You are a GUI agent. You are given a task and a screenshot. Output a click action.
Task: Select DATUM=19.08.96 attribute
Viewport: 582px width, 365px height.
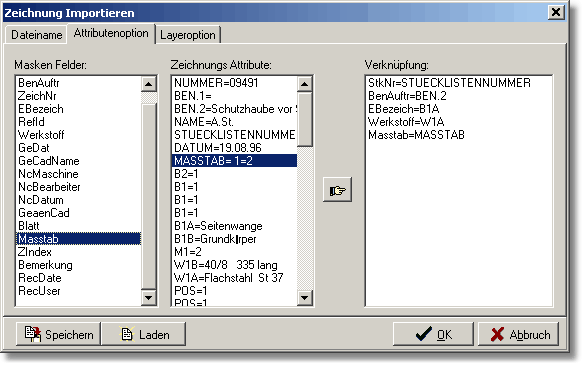235,148
